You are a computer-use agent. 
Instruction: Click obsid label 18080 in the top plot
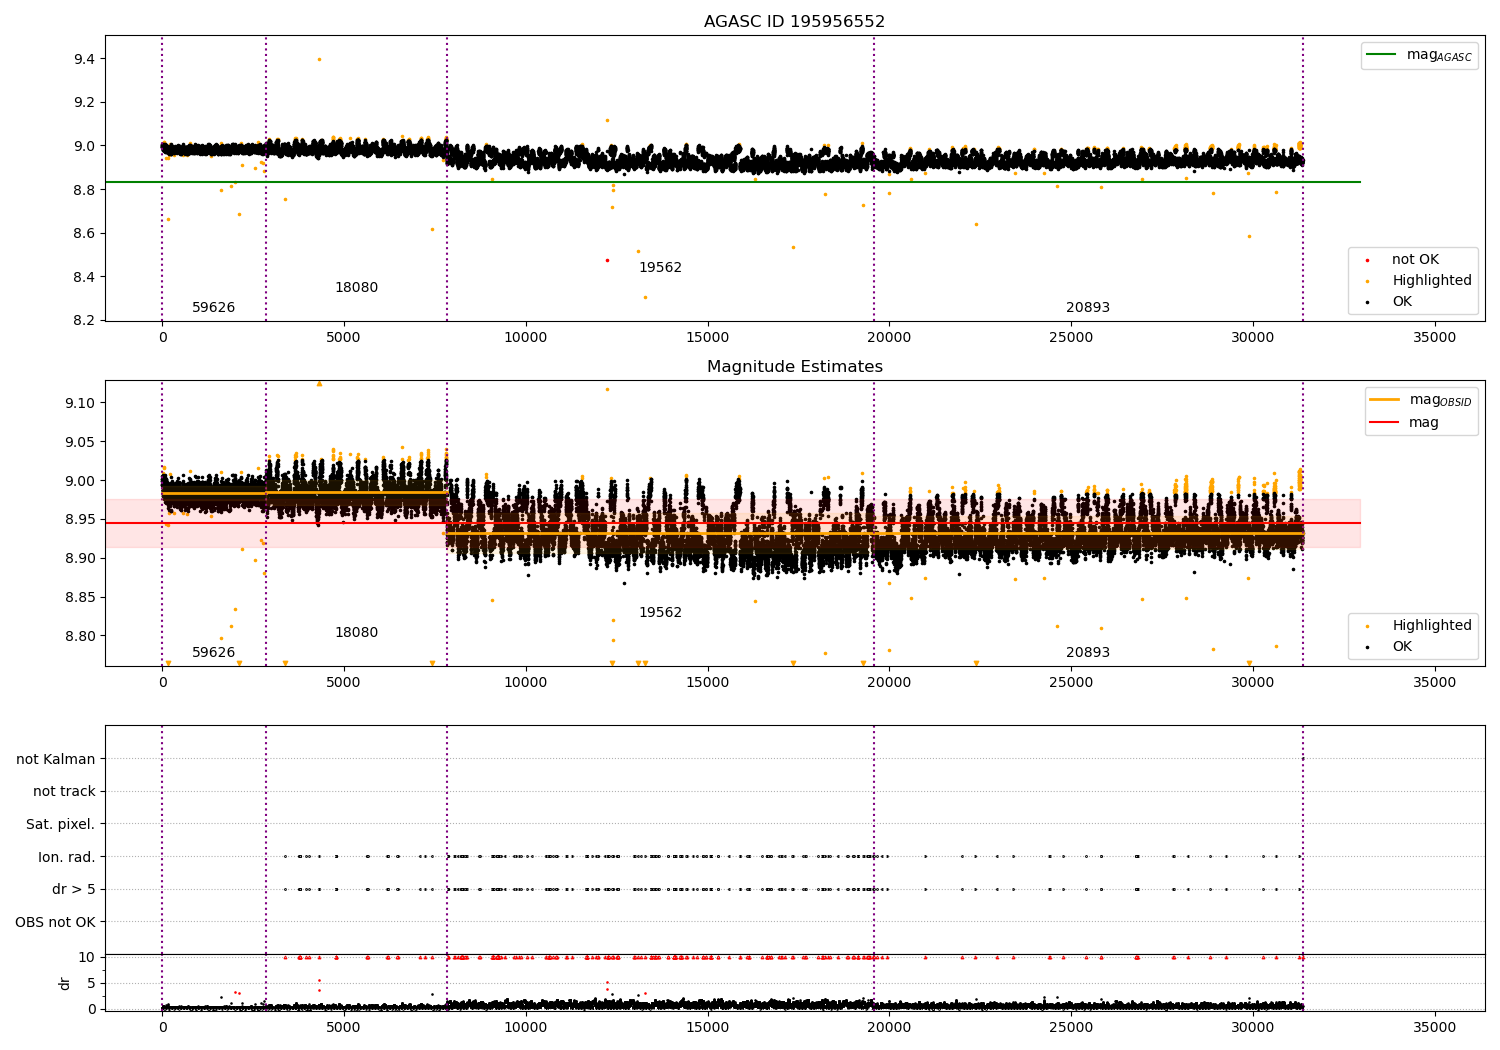pyautogui.click(x=356, y=287)
